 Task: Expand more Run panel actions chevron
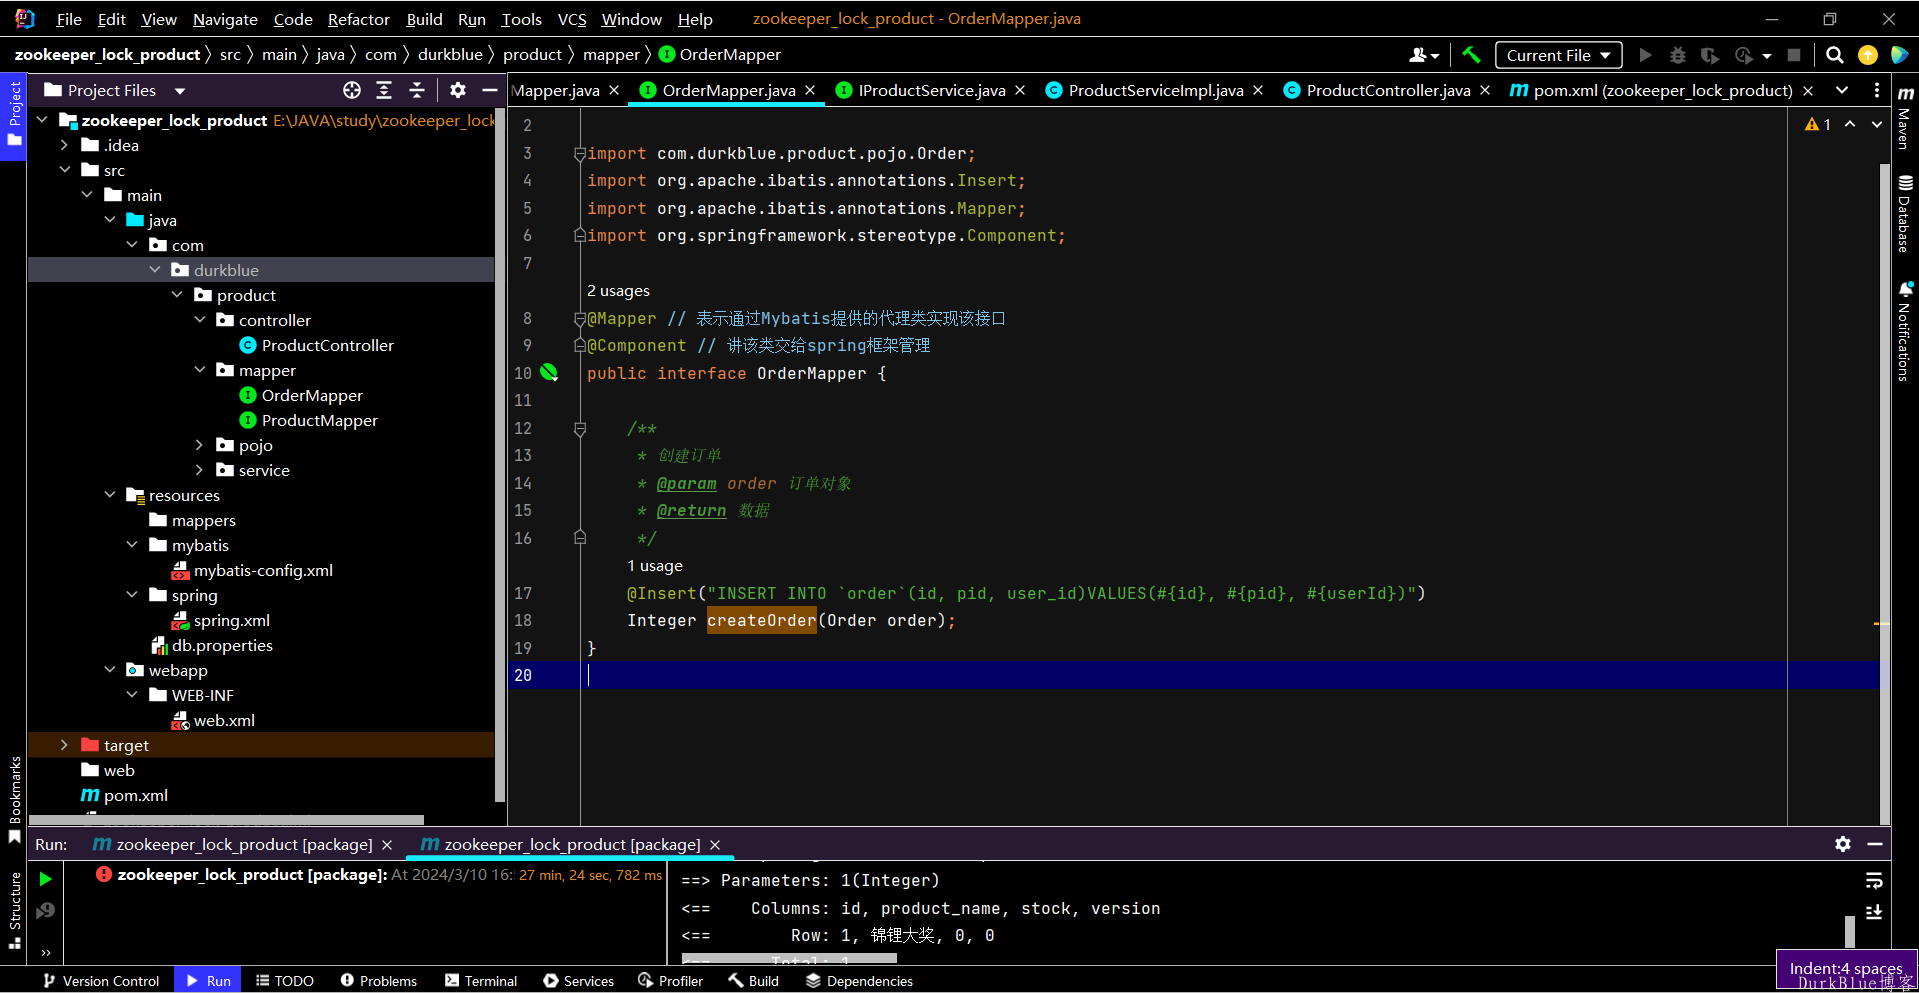pos(45,952)
